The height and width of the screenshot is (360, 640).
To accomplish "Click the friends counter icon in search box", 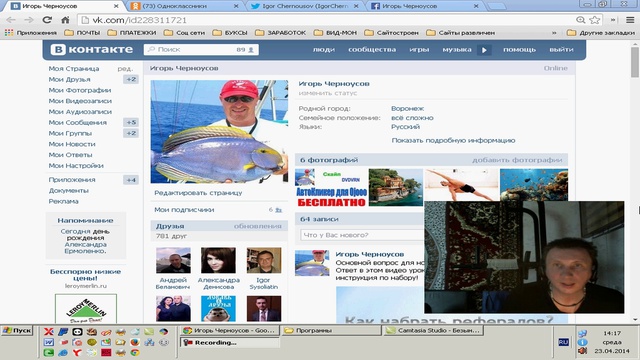I will click(x=251, y=50).
